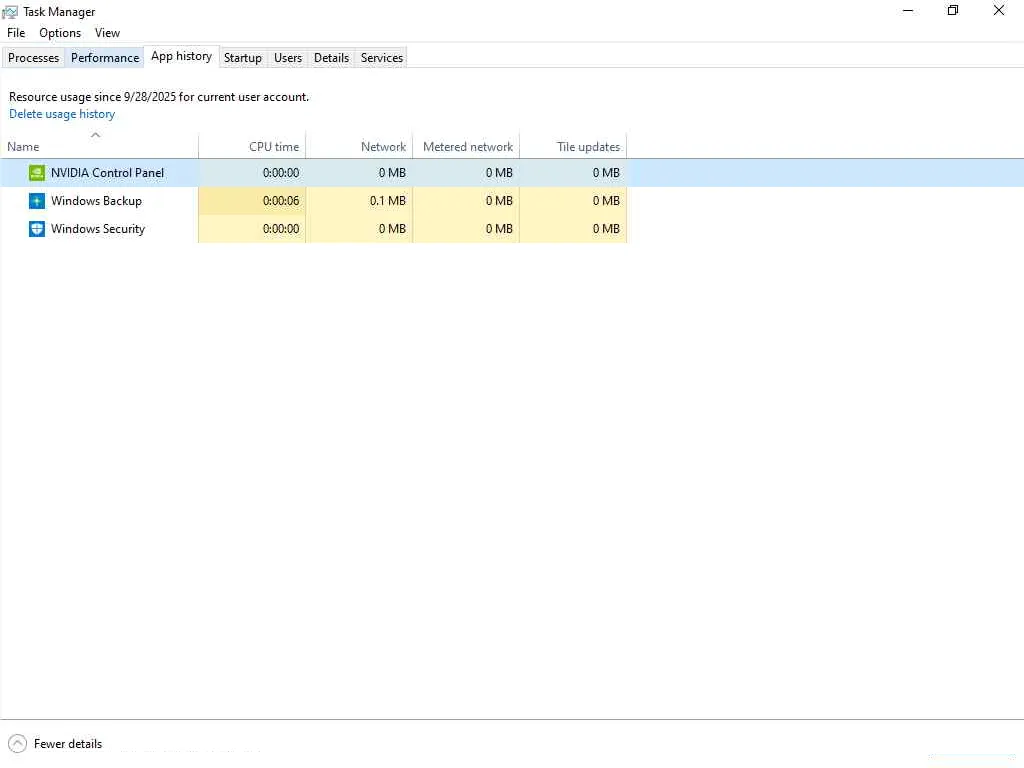Sort by the Name column header
1024x768 pixels.
pos(99,146)
